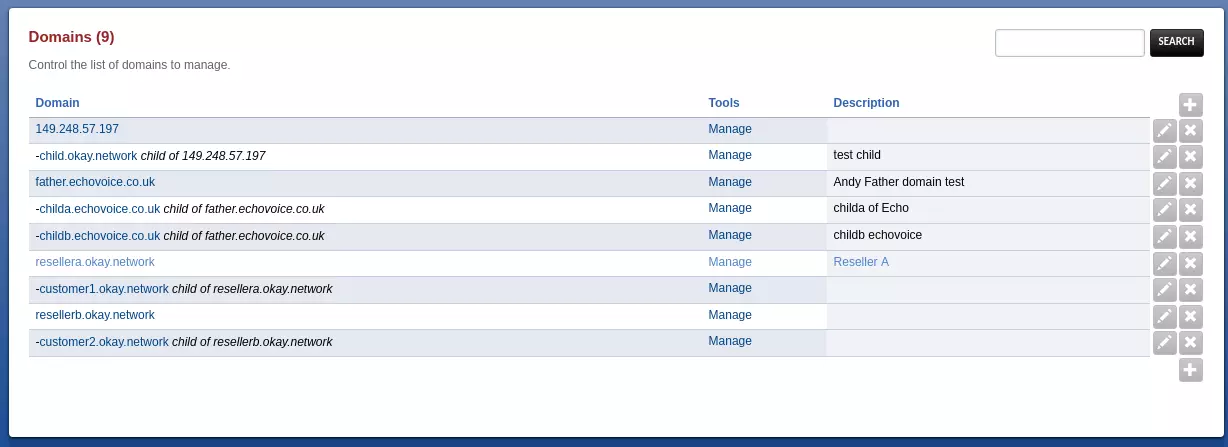1228x447 pixels.
Task: Click Manage for customer2.okay.network
Action: [x=730, y=341]
